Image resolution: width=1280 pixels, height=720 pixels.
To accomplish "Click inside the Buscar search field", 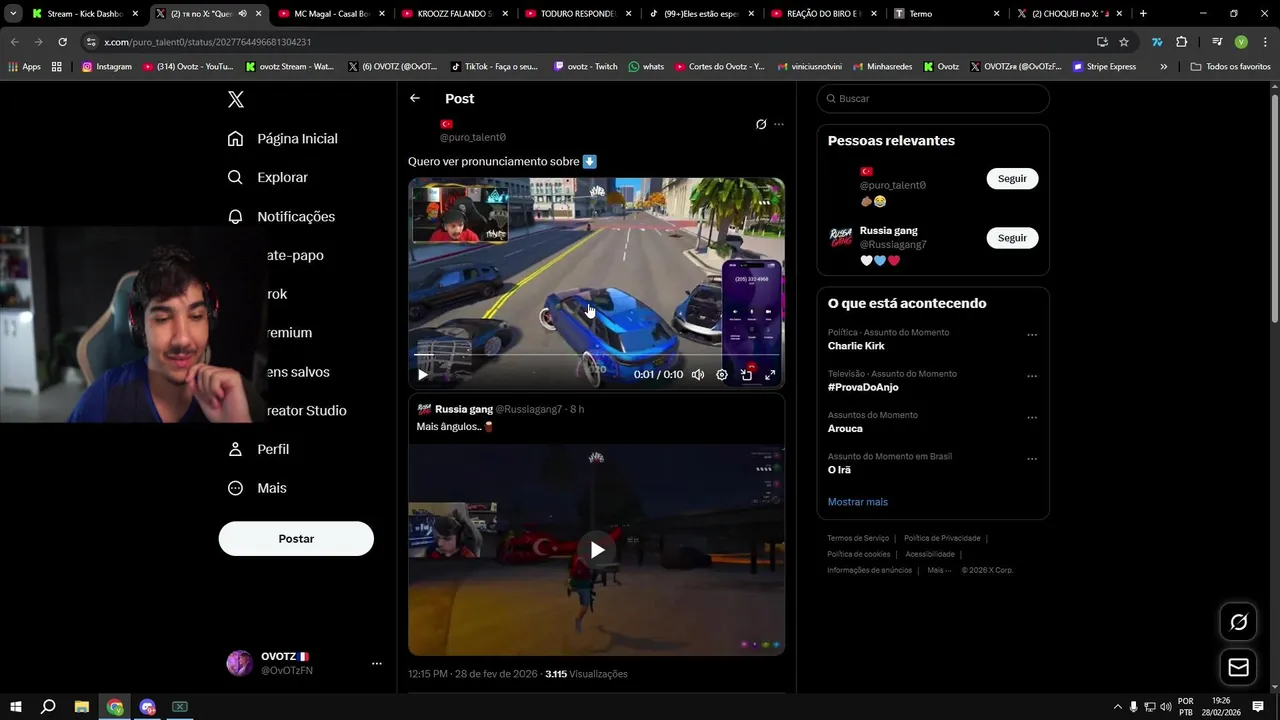I will [933, 98].
